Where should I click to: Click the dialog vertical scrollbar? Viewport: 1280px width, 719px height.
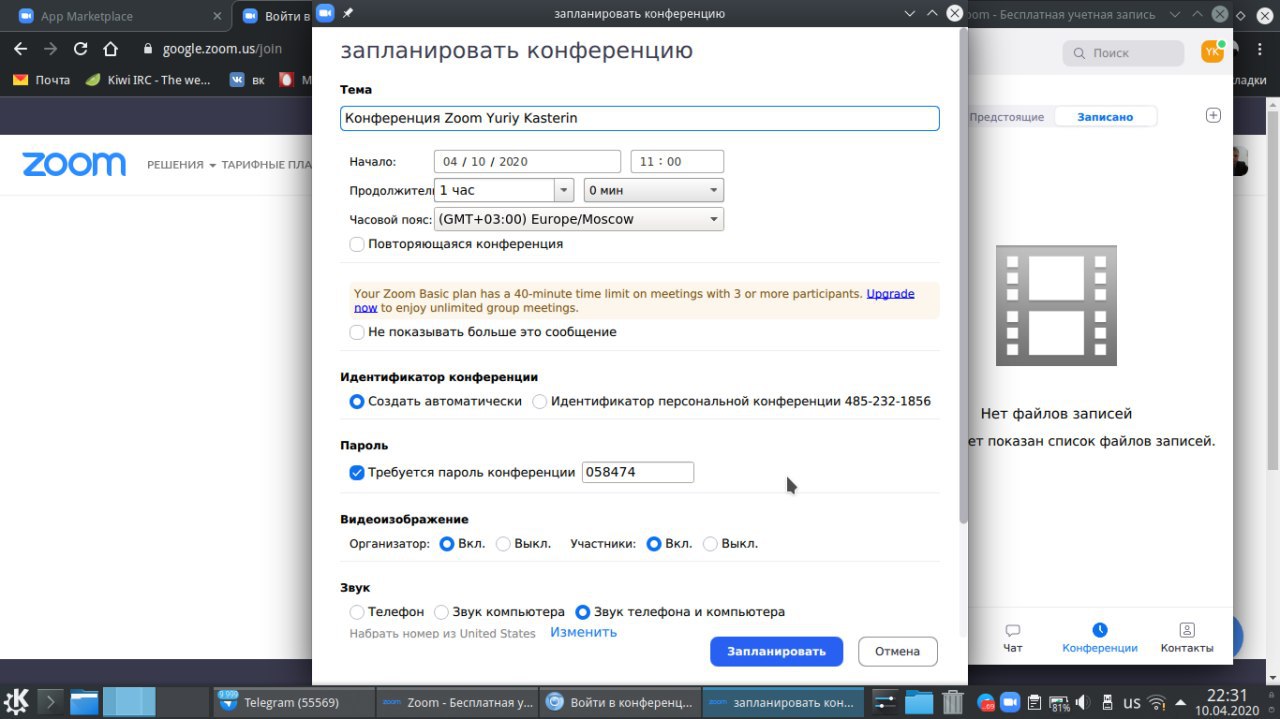[963, 275]
